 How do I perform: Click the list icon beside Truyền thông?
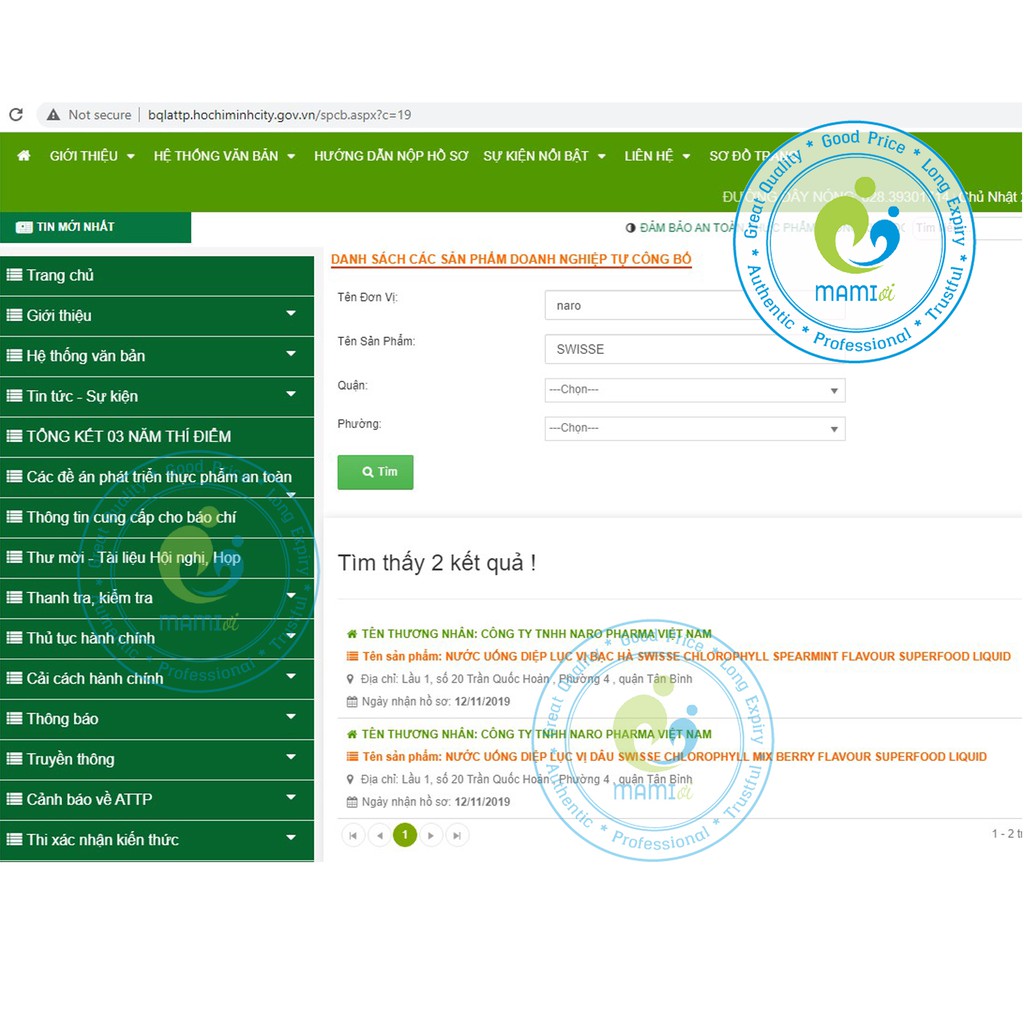coord(14,759)
